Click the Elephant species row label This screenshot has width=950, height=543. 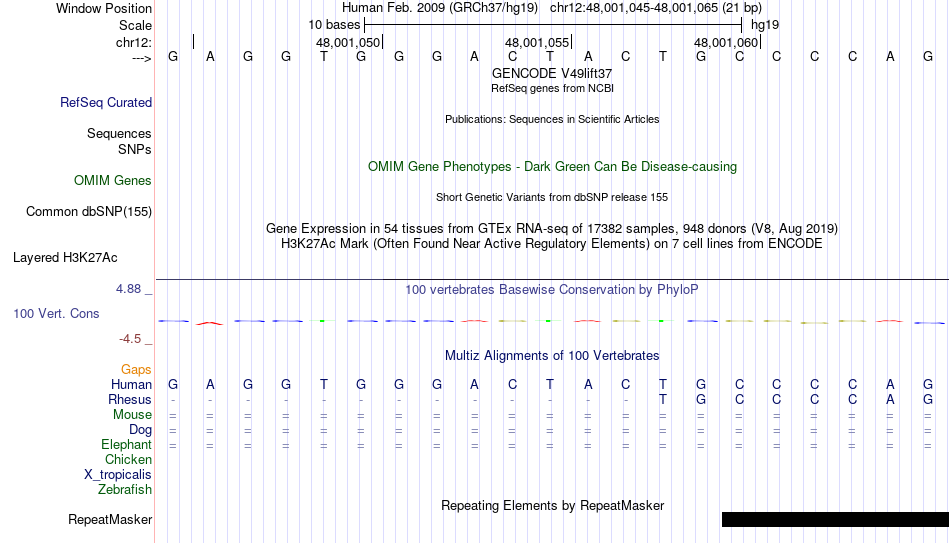click(127, 444)
